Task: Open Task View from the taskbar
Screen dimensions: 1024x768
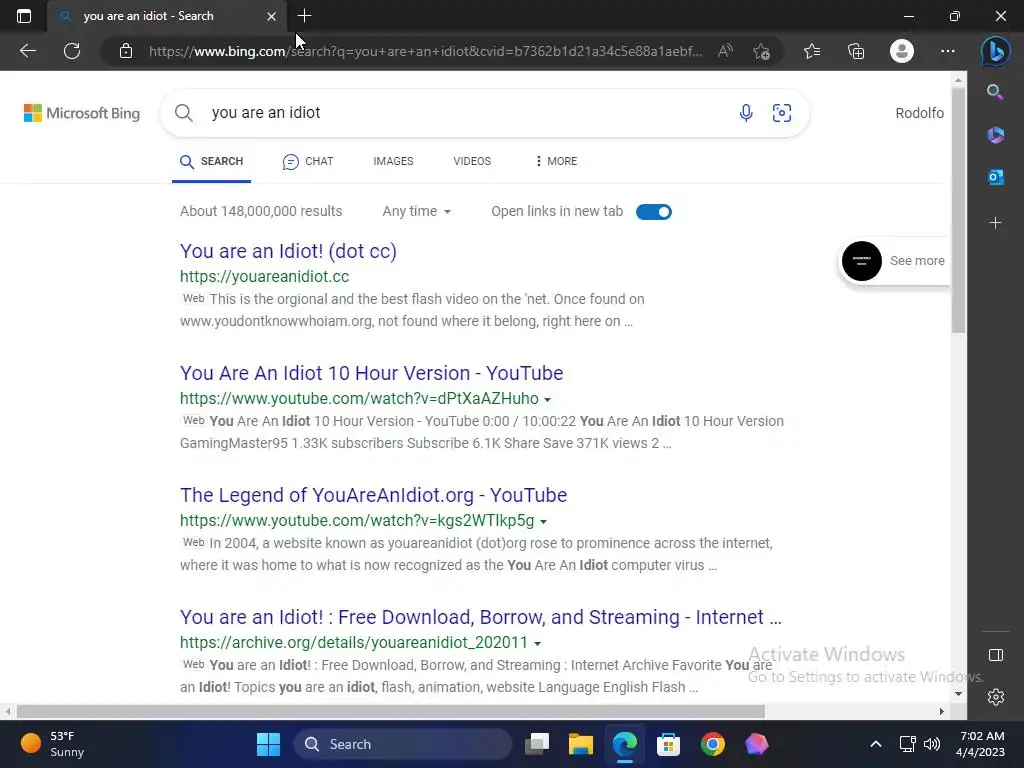Action: tap(537, 744)
